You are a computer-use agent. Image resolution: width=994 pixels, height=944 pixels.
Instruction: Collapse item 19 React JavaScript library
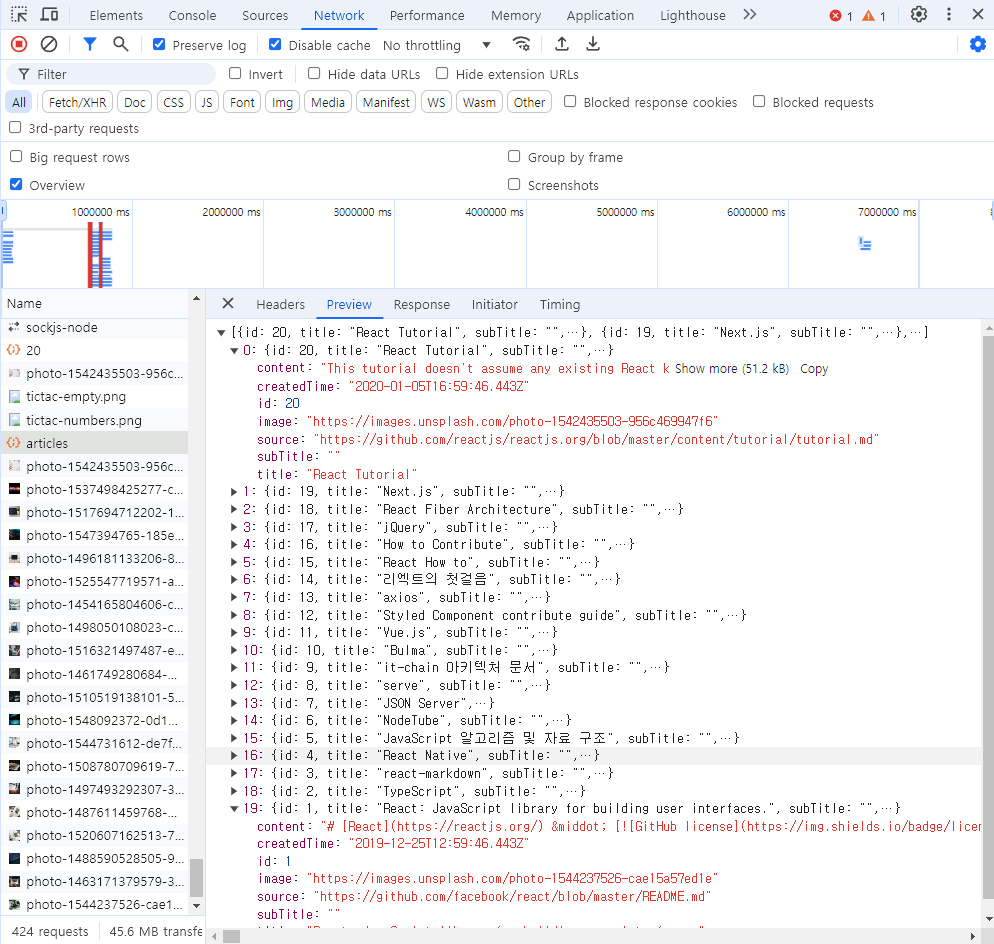click(234, 809)
